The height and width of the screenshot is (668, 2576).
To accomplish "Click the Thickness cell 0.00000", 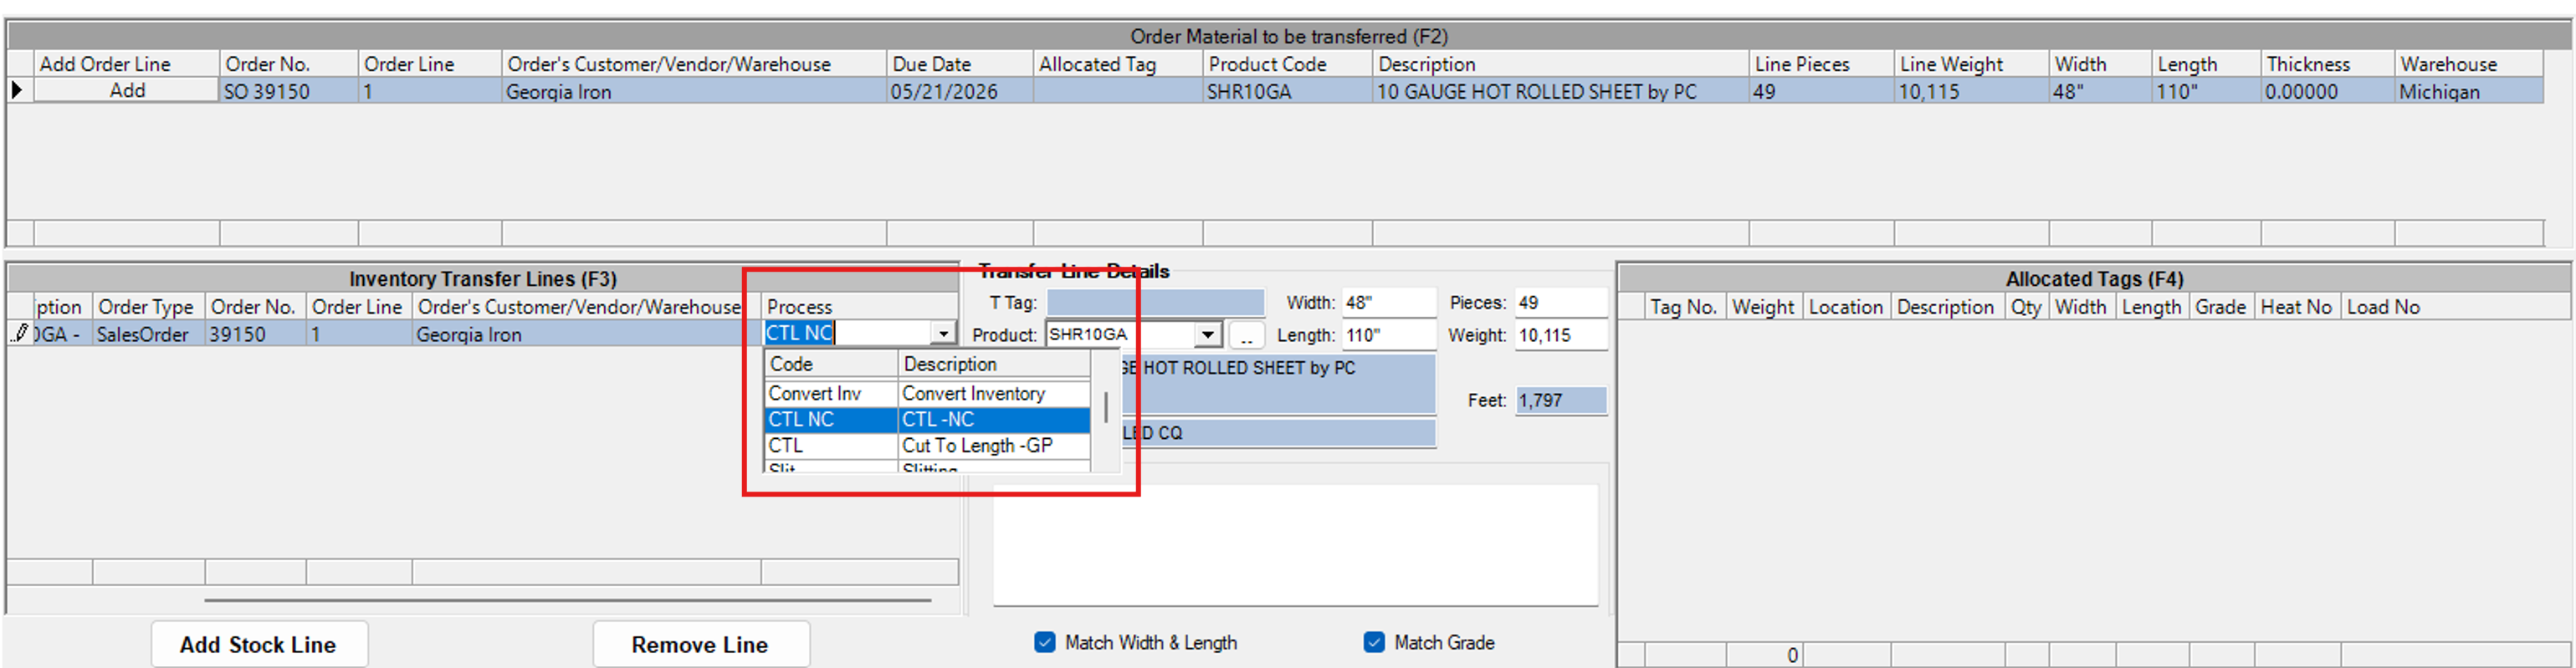I will tap(2327, 91).
